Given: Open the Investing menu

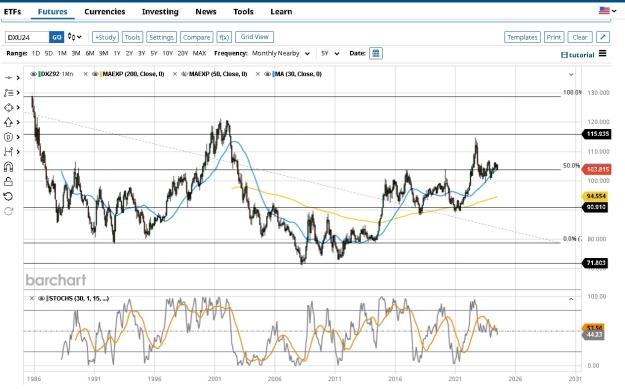Looking at the screenshot, I should (160, 12).
